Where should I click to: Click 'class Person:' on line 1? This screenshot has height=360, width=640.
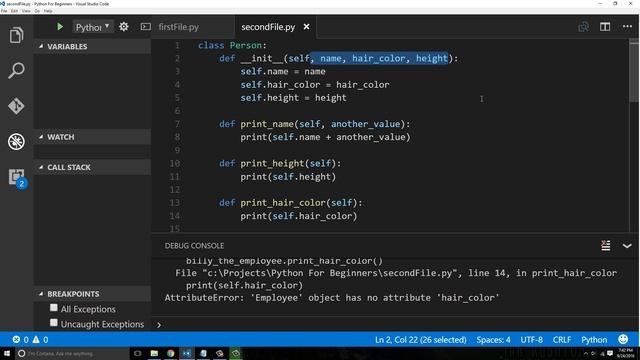coord(232,45)
